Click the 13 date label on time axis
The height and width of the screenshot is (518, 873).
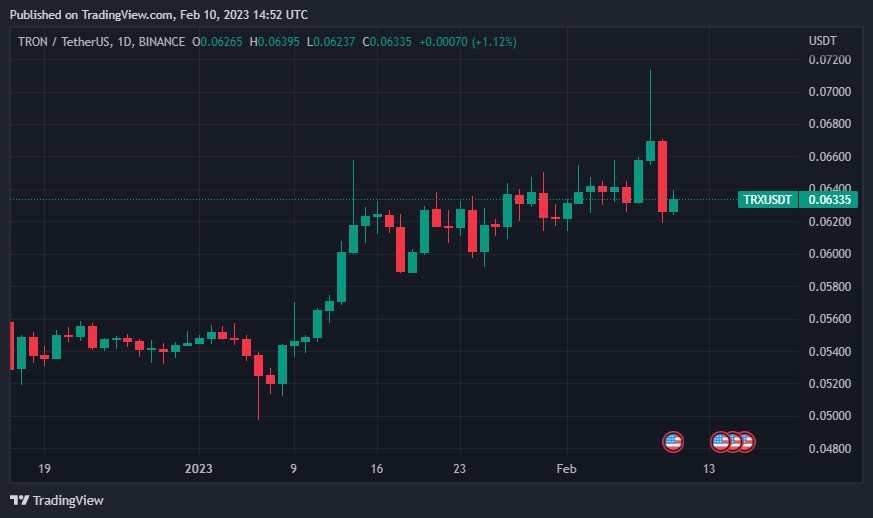point(709,468)
